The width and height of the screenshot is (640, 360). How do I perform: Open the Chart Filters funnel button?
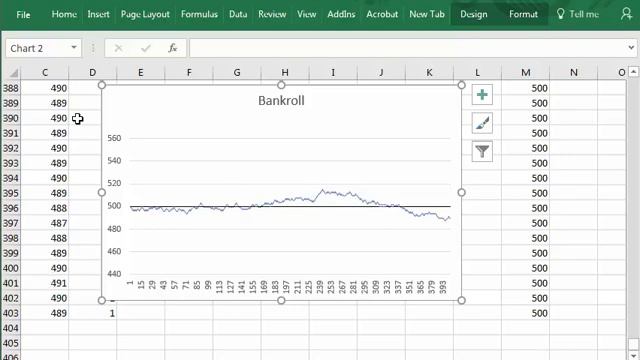[x=482, y=151]
